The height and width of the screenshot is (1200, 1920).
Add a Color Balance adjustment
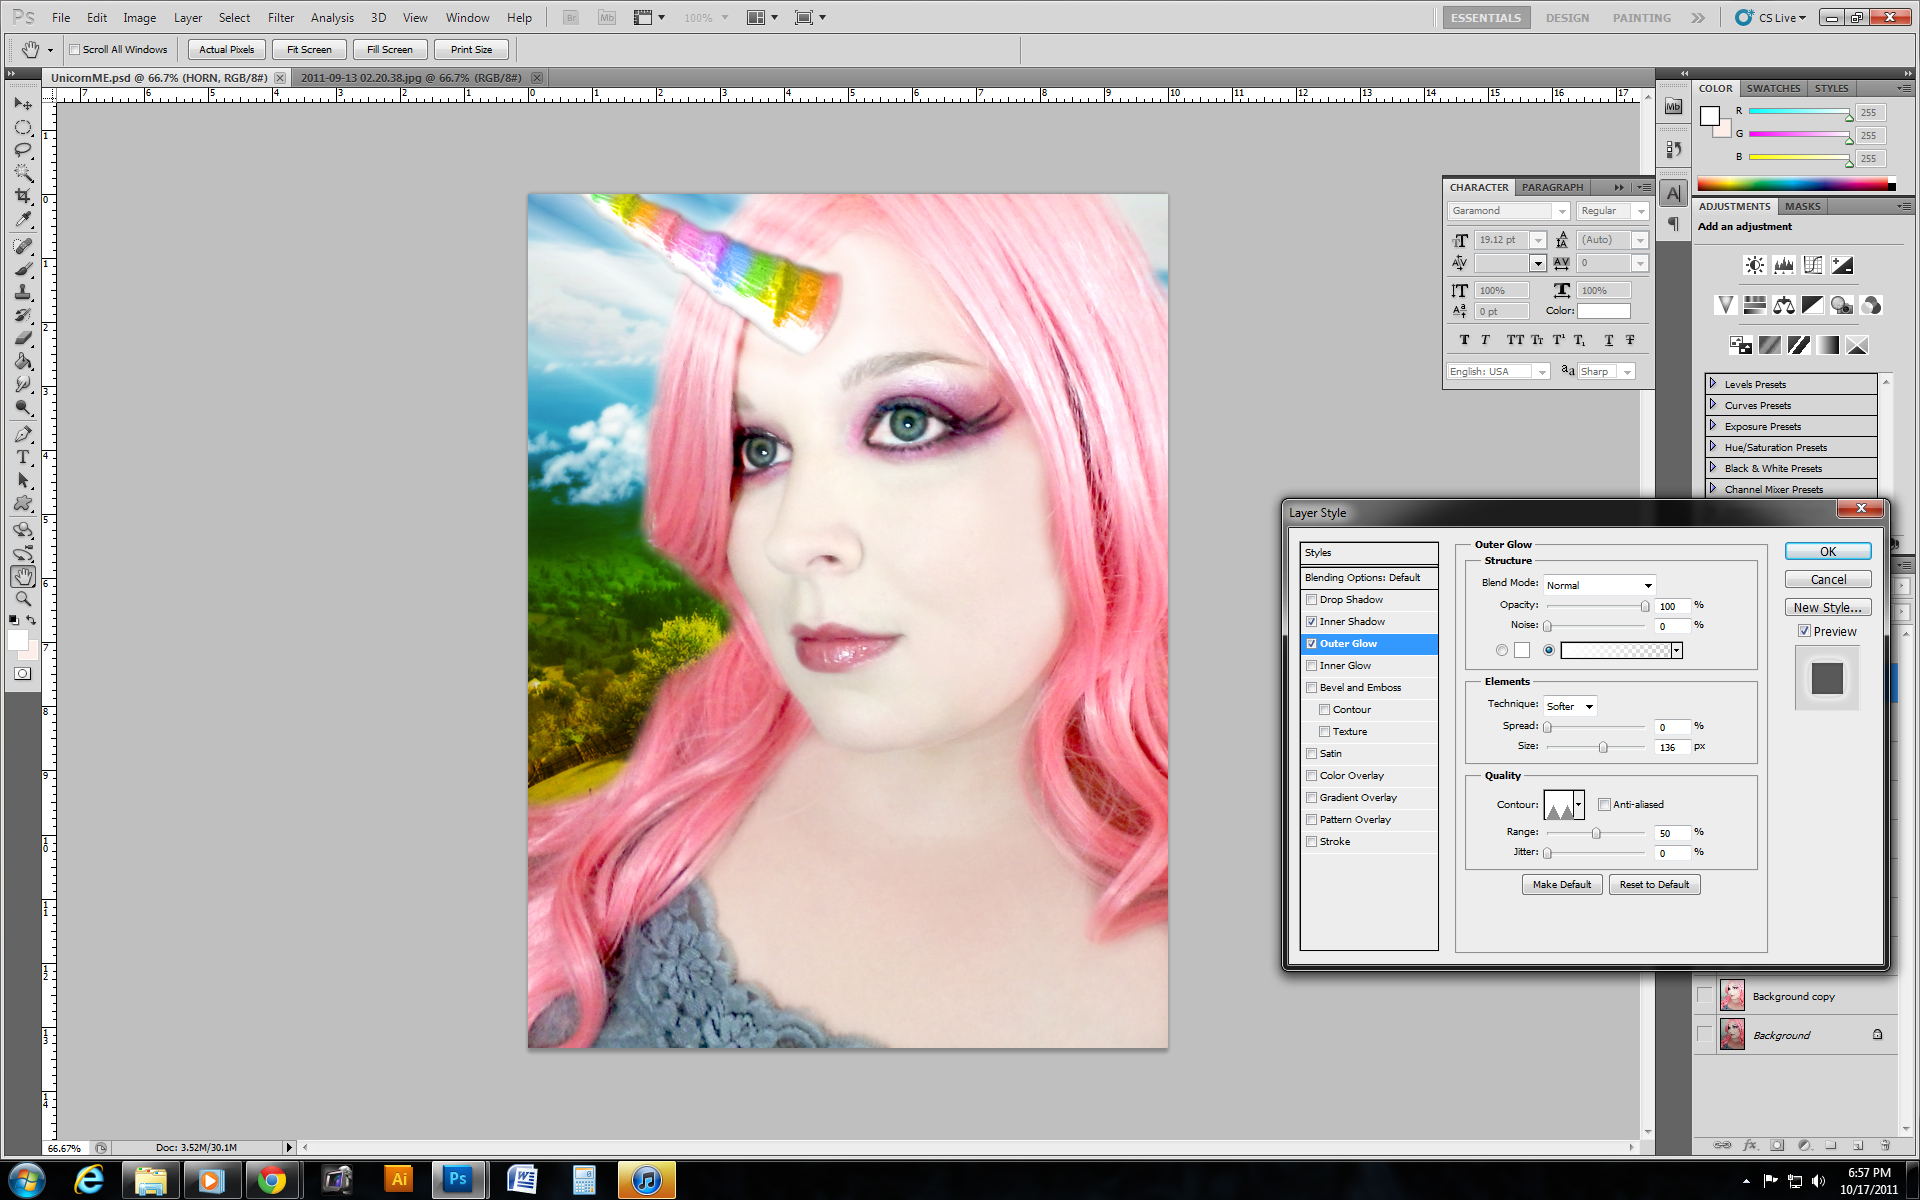tap(1783, 305)
